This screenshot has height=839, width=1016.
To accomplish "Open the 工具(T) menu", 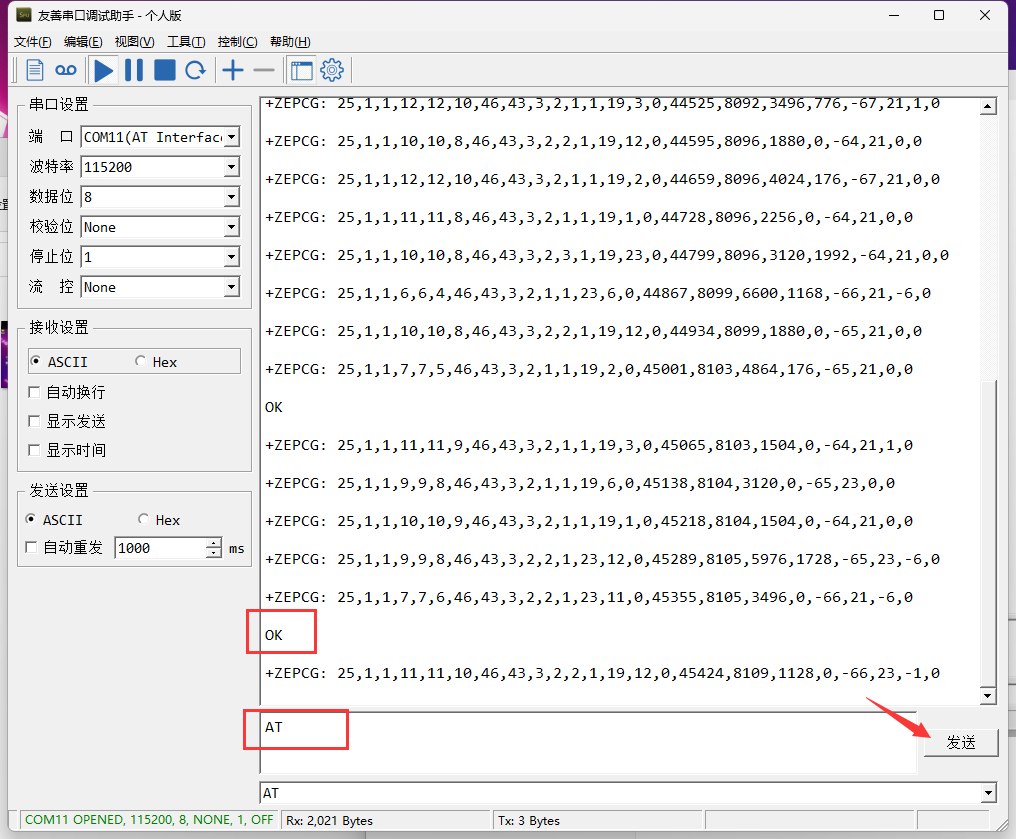I will click(185, 41).
